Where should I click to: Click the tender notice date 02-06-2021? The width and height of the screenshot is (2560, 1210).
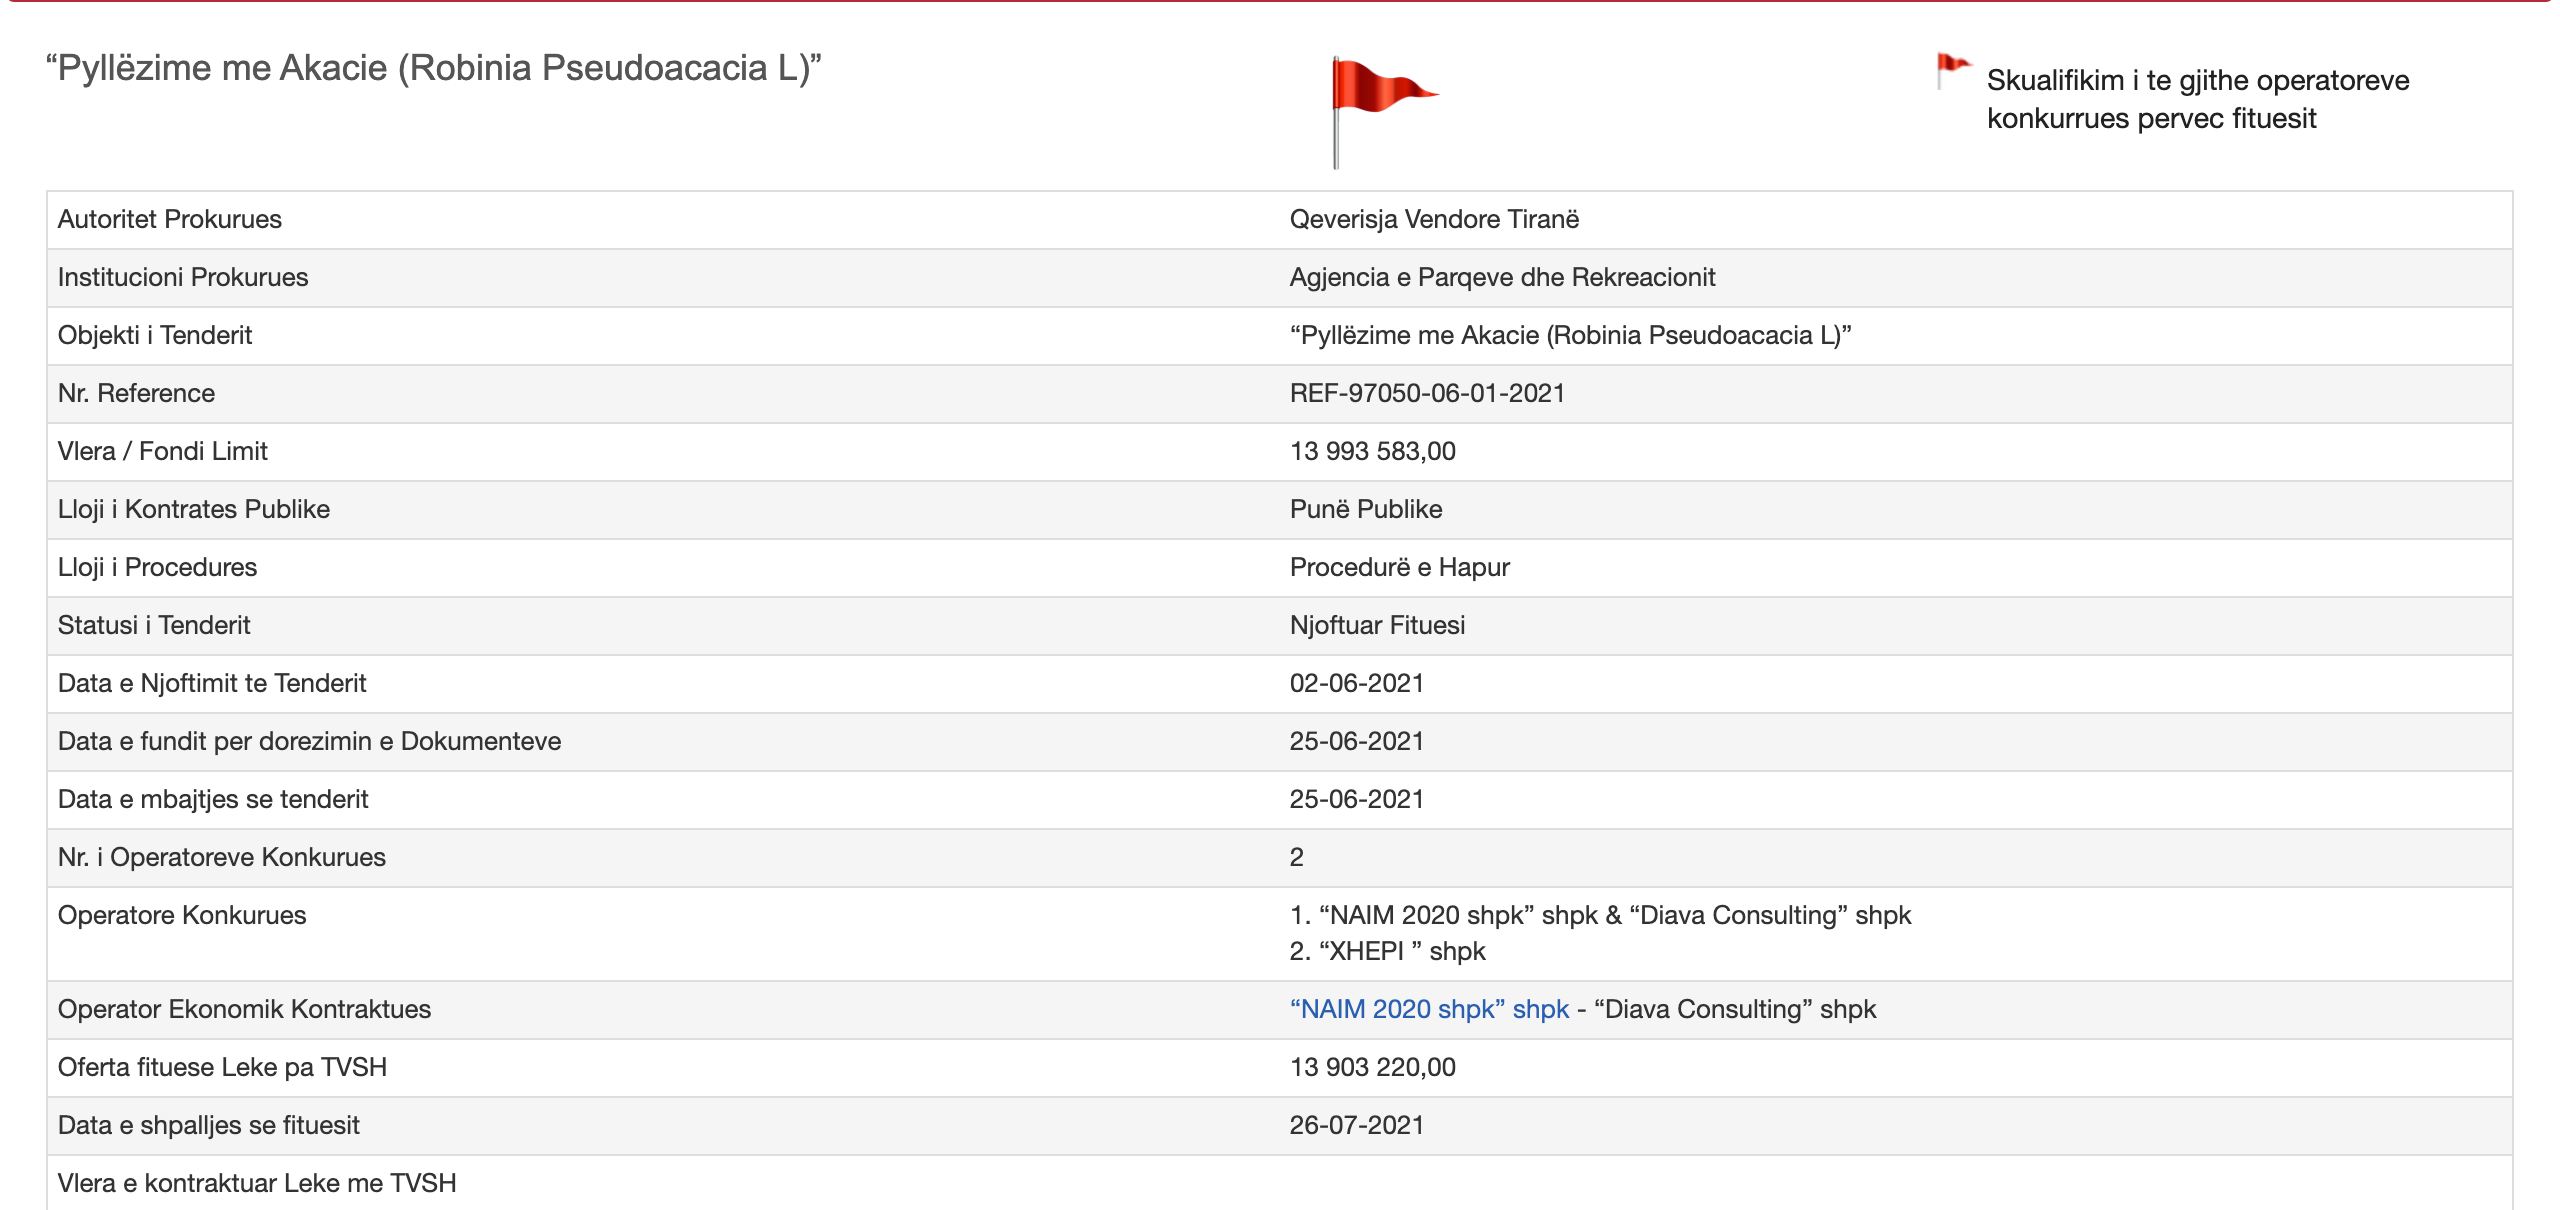(1356, 683)
